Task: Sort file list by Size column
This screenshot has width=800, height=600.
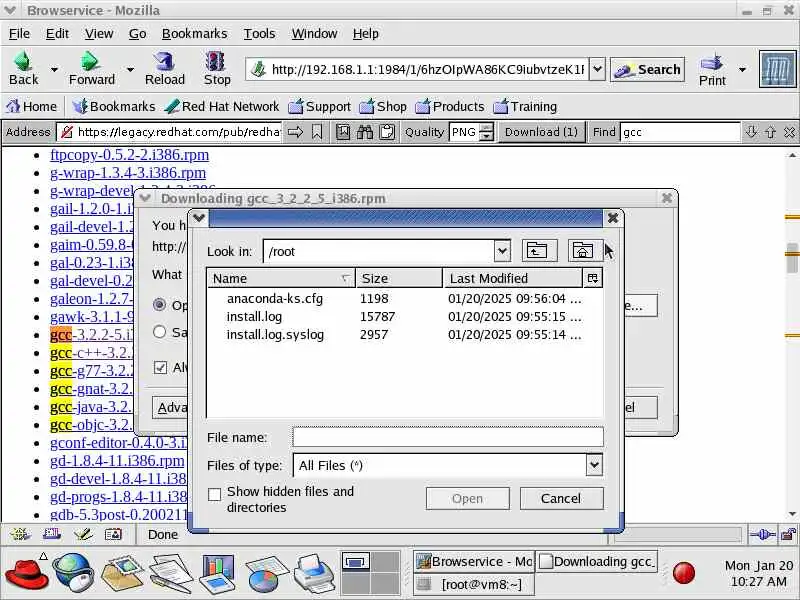Action: 399,278
